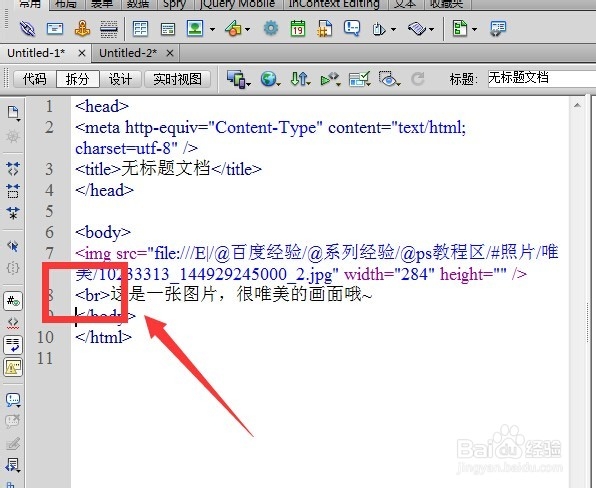
Task: Click the Media insert icon
Action: [x=233, y=29]
